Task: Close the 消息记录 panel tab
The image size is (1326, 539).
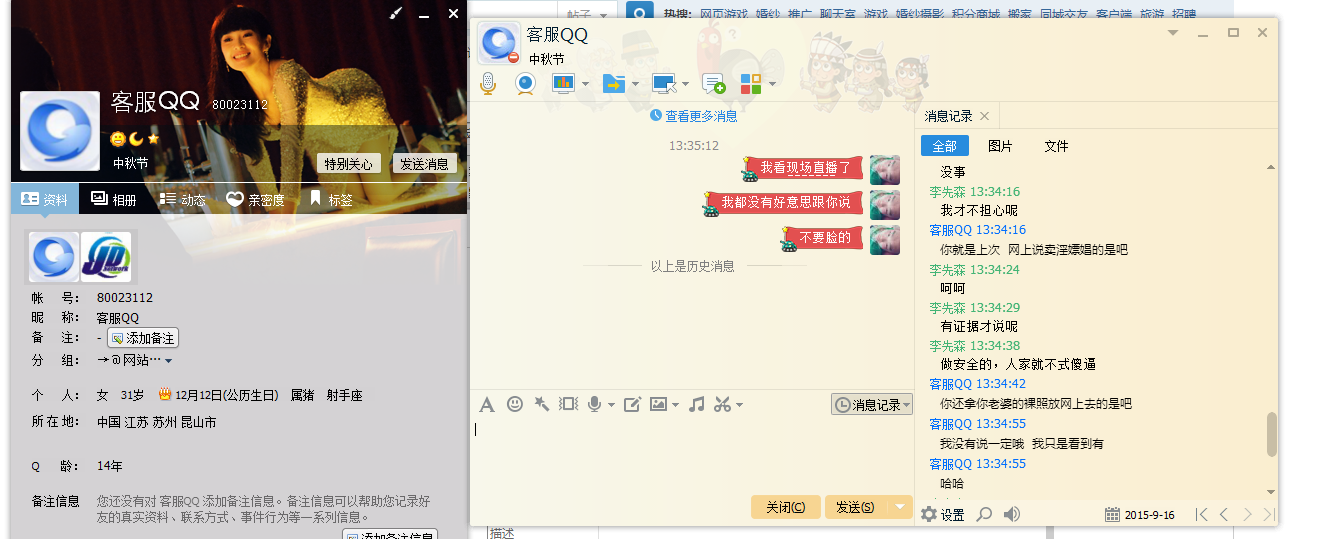Action: tap(984, 116)
